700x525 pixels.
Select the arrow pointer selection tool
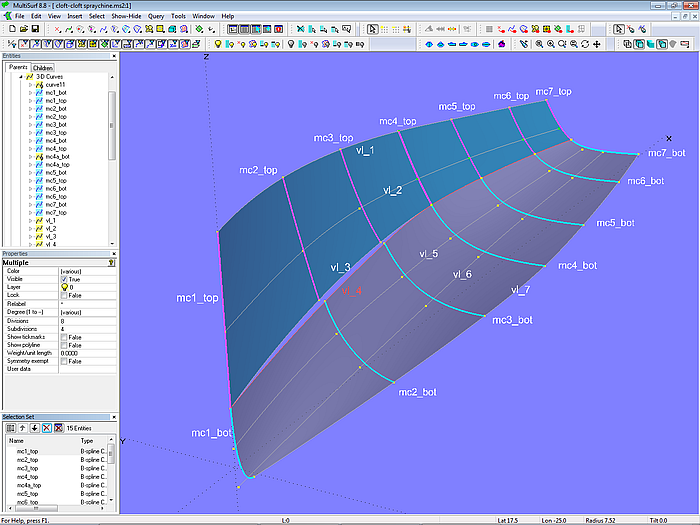[372, 30]
